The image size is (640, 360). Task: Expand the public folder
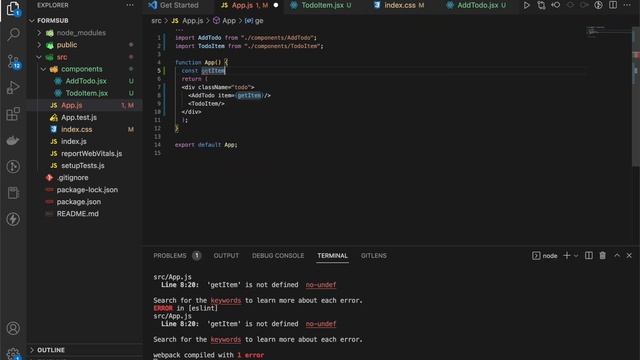39,45
